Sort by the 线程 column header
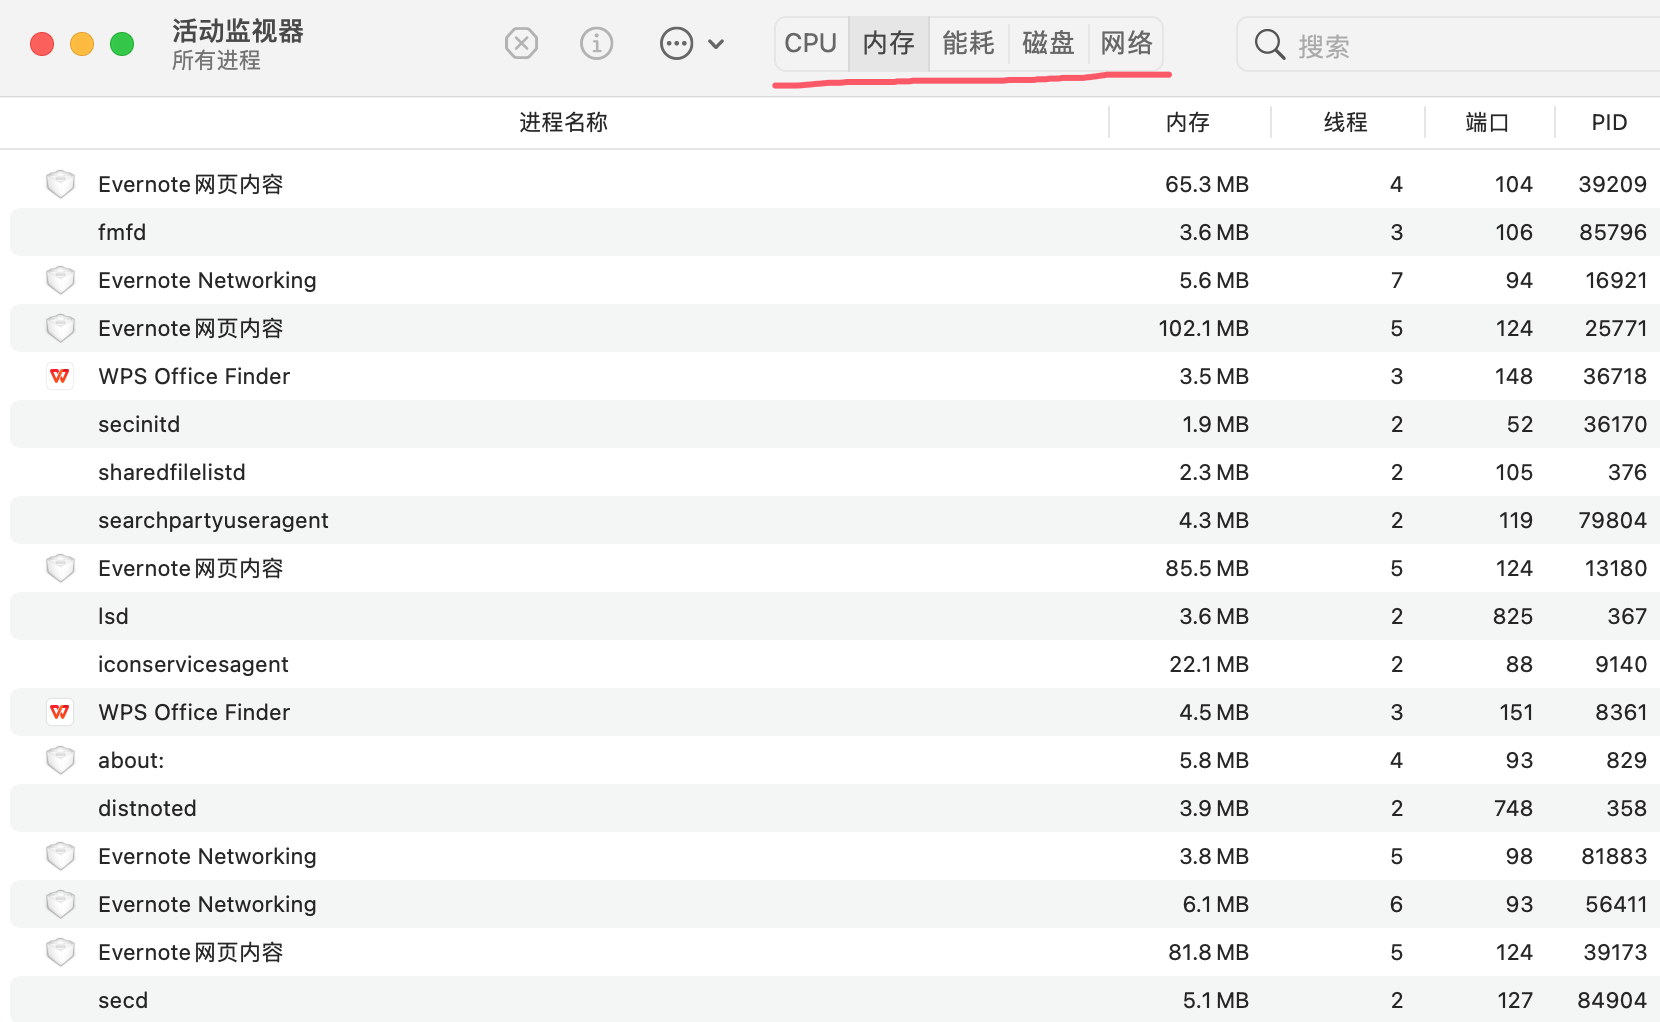 coord(1346,122)
